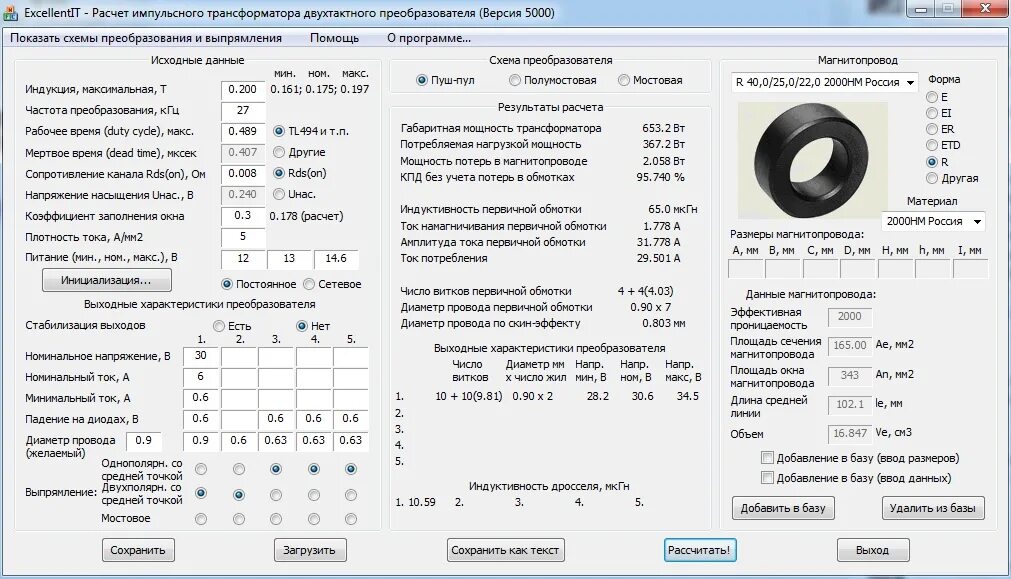Click the Удалить из базы button
This screenshot has width=1011, height=579.
point(933,508)
